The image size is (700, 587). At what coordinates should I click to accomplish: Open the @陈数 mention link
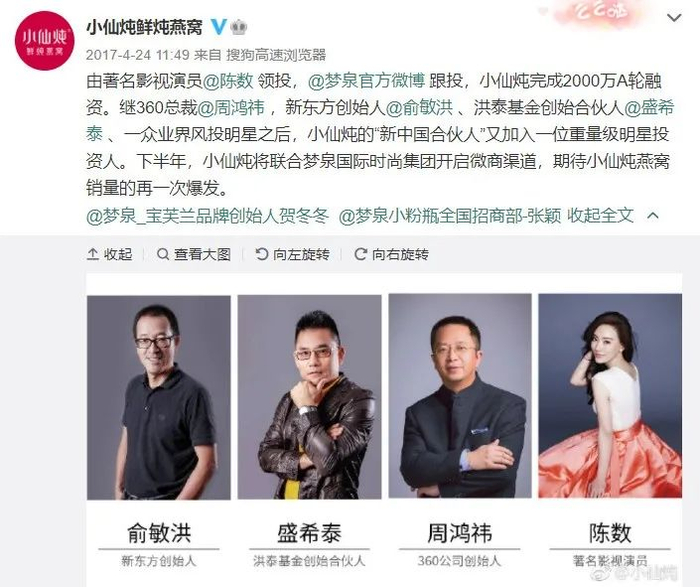pos(228,81)
